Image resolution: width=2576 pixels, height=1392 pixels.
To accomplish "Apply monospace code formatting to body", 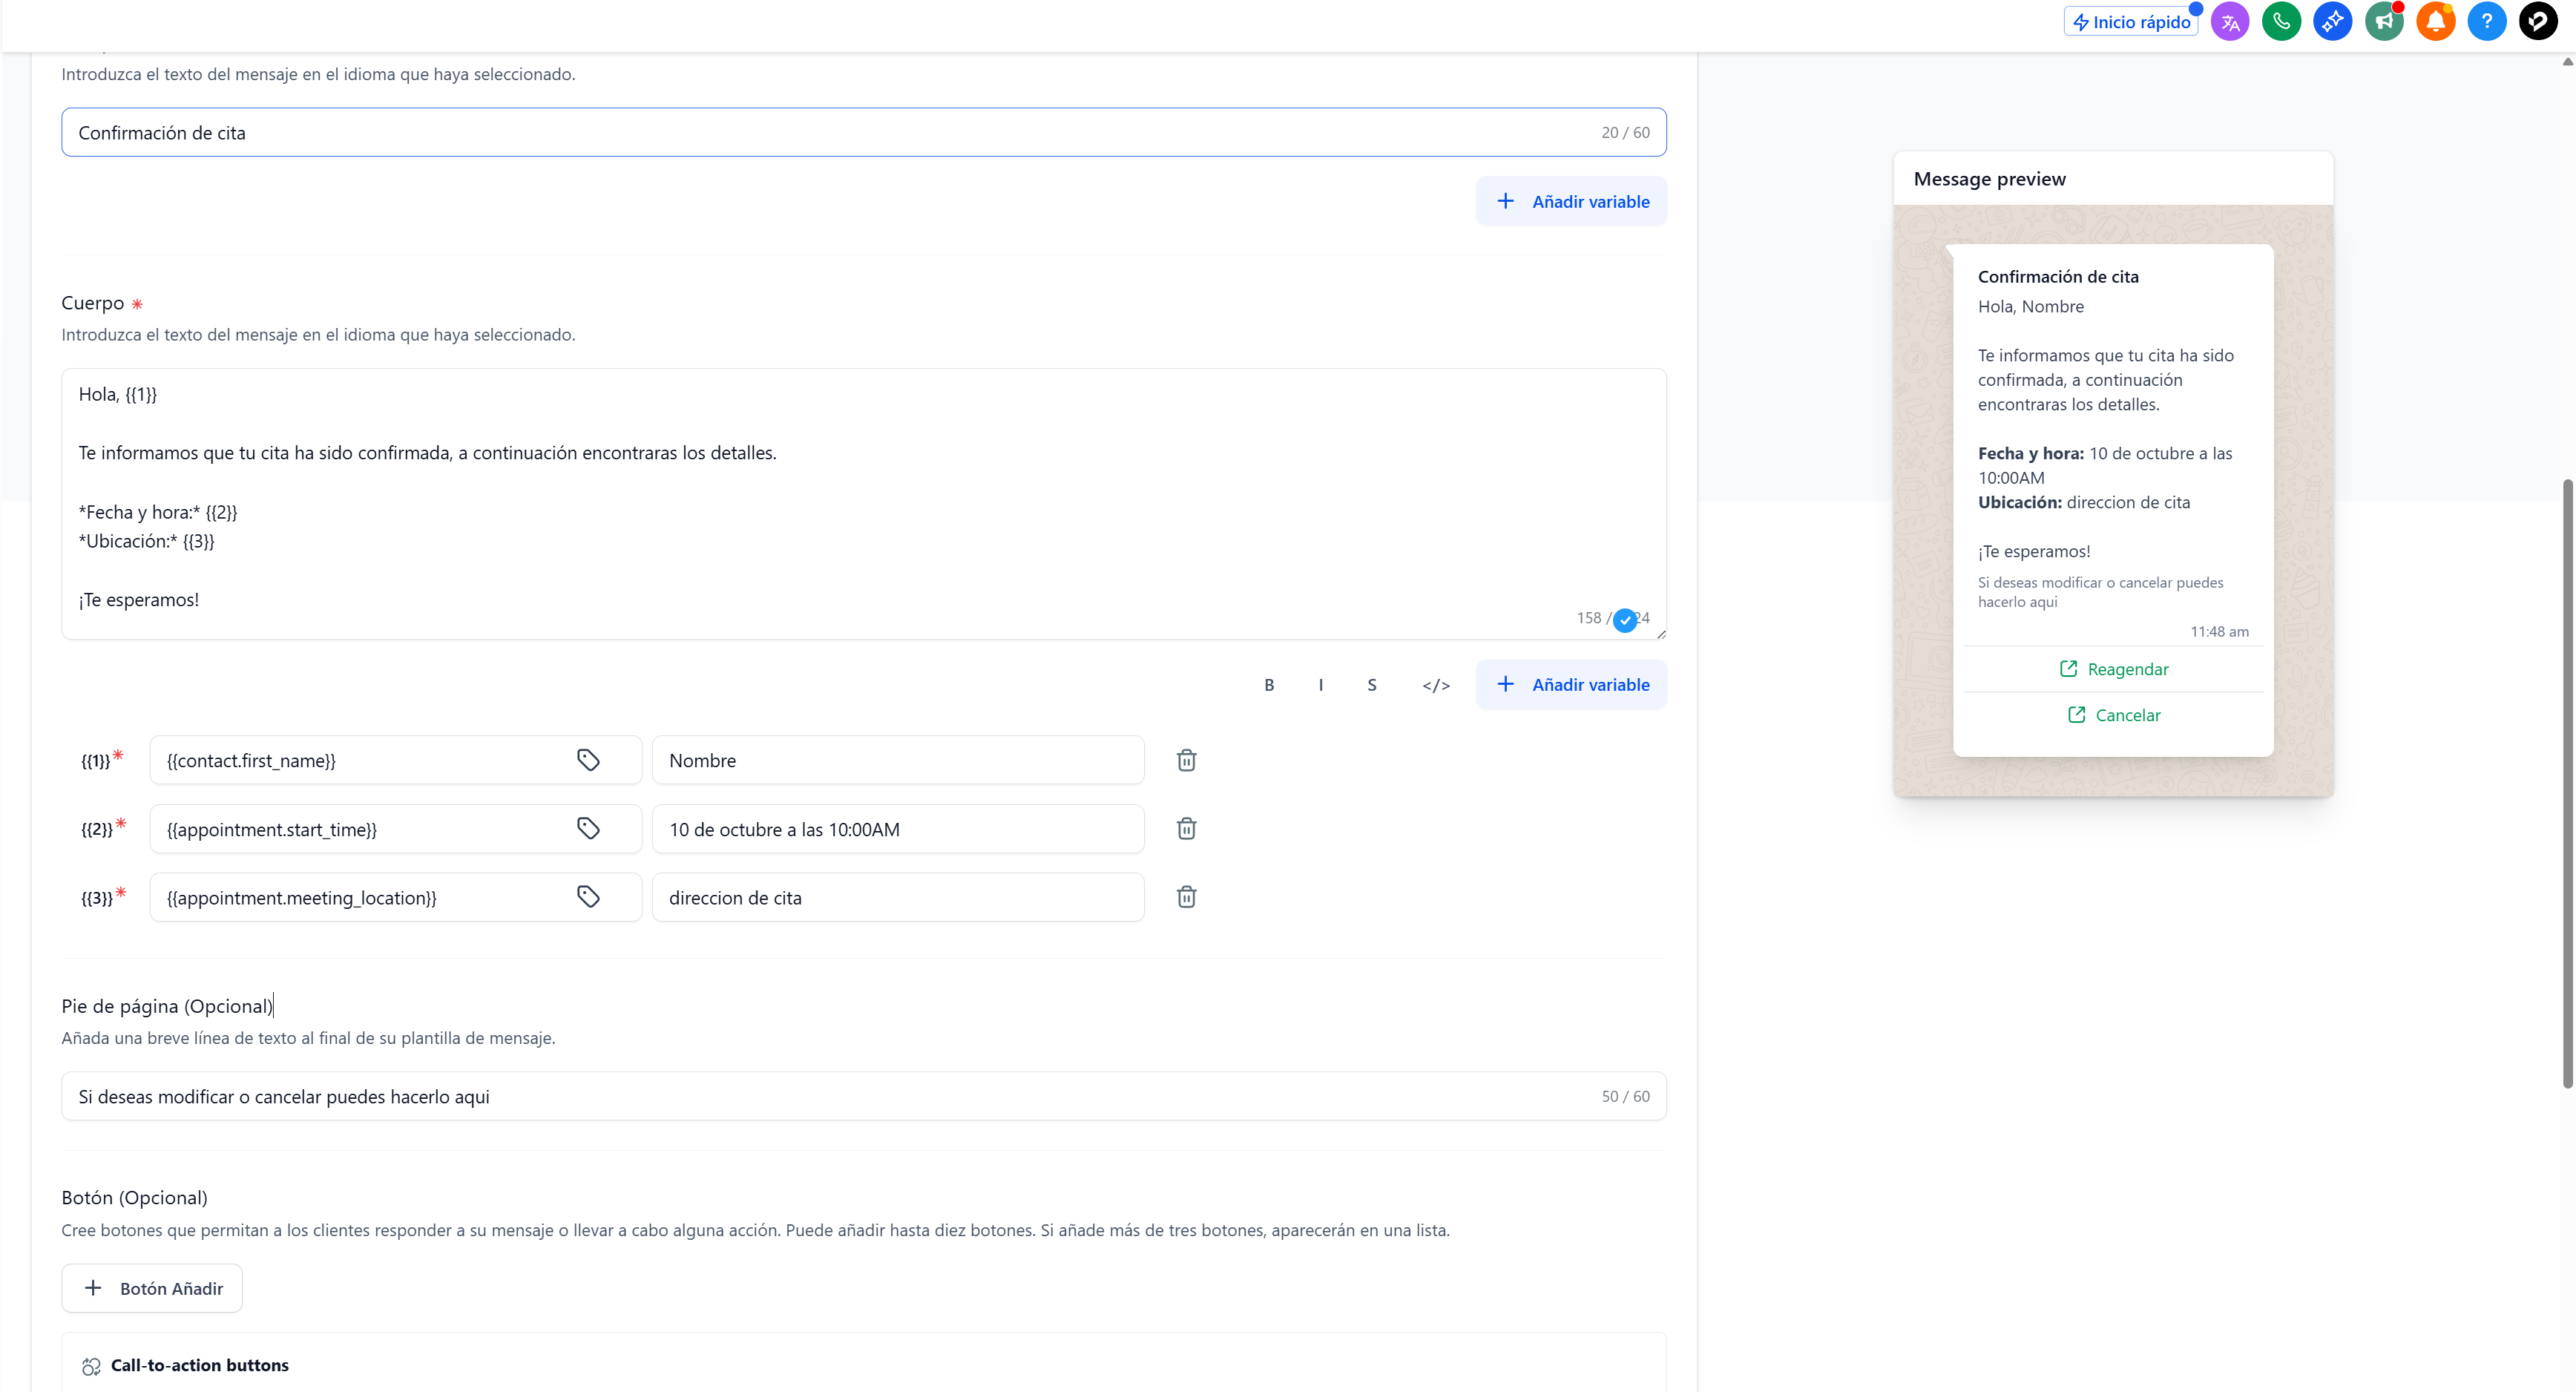I will click(x=1436, y=685).
